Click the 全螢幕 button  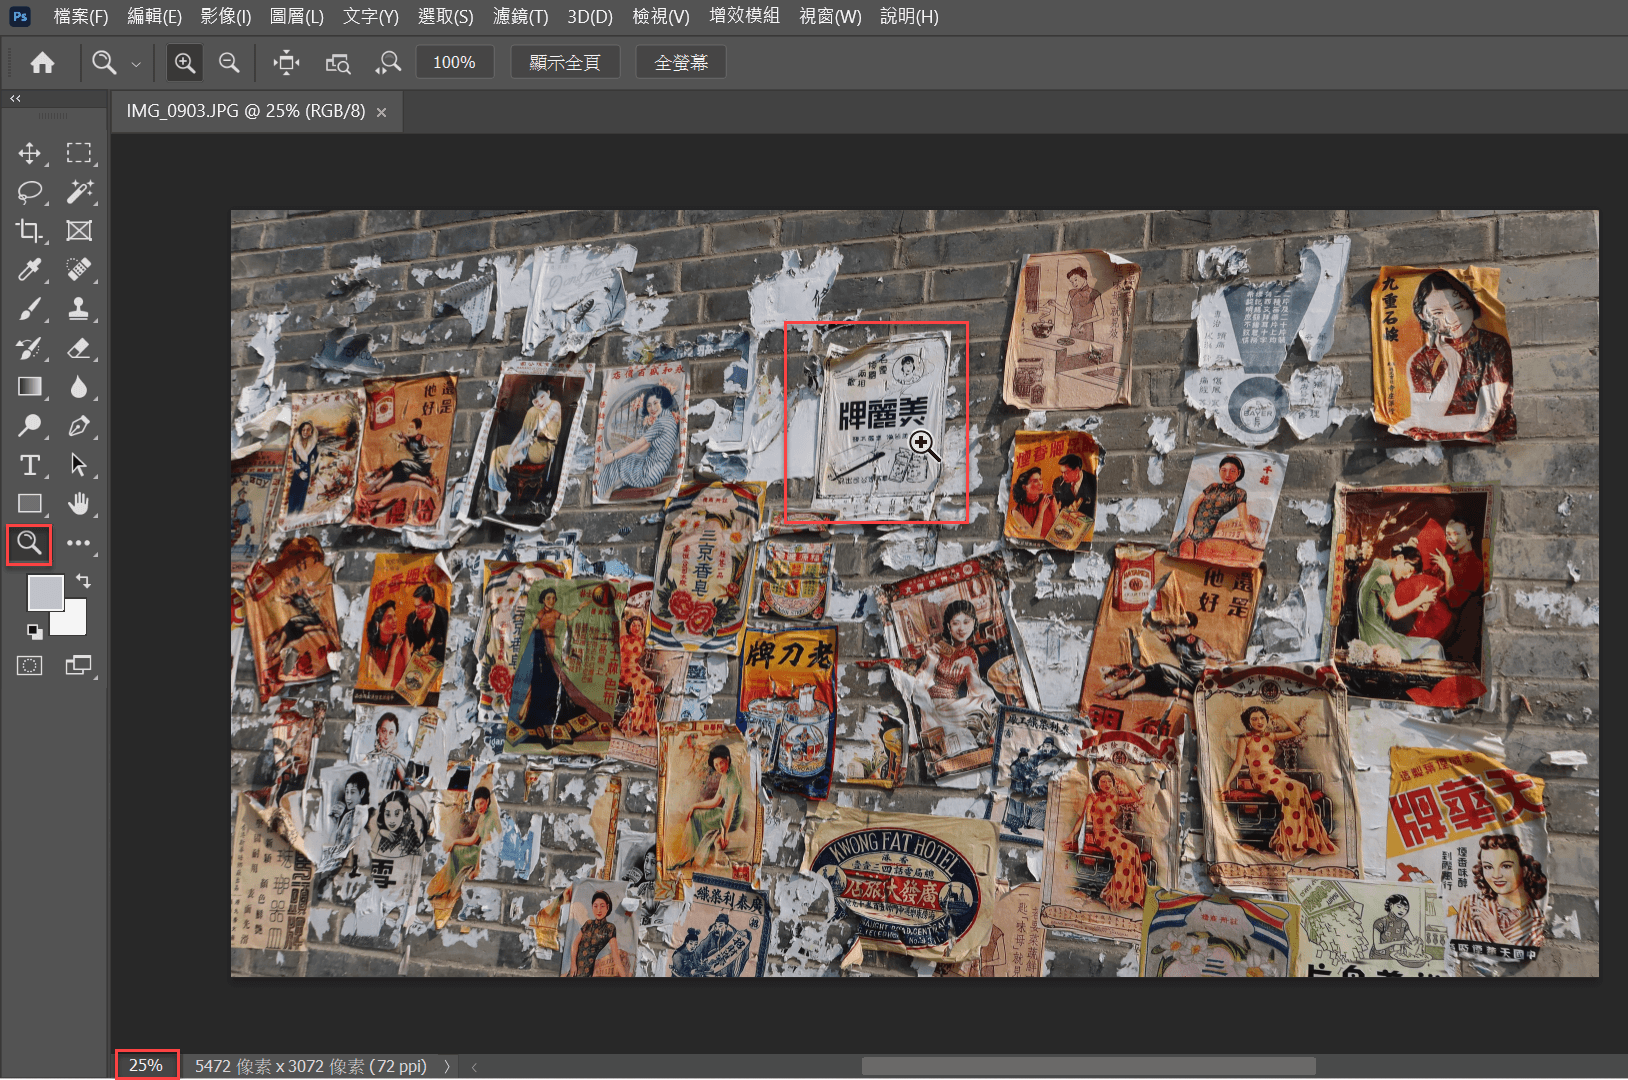[681, 62]
